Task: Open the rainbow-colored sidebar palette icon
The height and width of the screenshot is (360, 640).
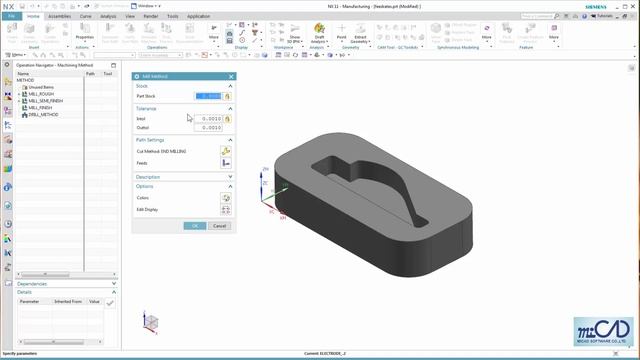Action: coord(8,169)
